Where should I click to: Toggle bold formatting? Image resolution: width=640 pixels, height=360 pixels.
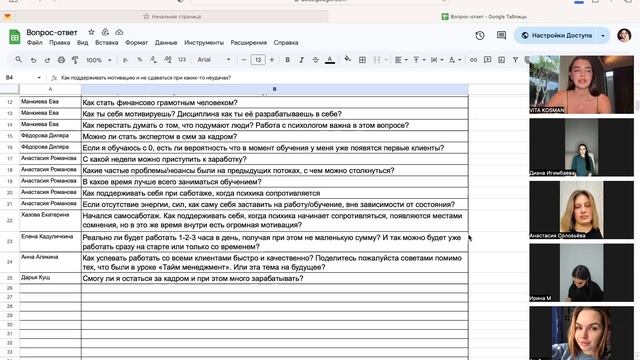click(287, 60)
